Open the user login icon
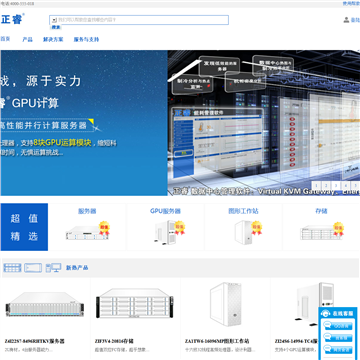The height and width of the screenshot is (360, 360). 346,20
